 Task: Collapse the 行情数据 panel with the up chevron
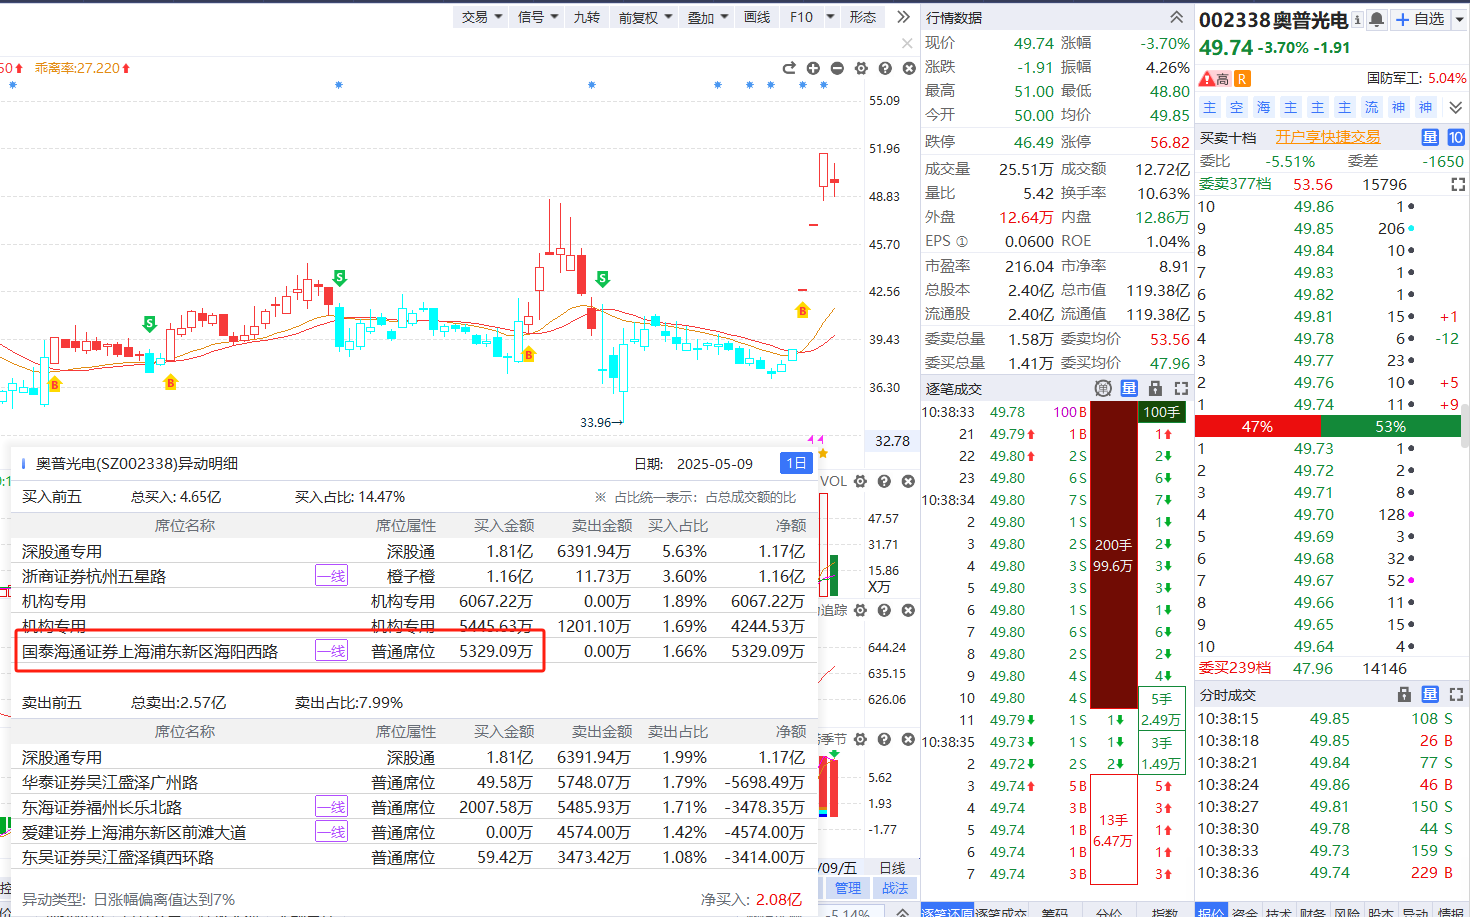coord(1177,17)
